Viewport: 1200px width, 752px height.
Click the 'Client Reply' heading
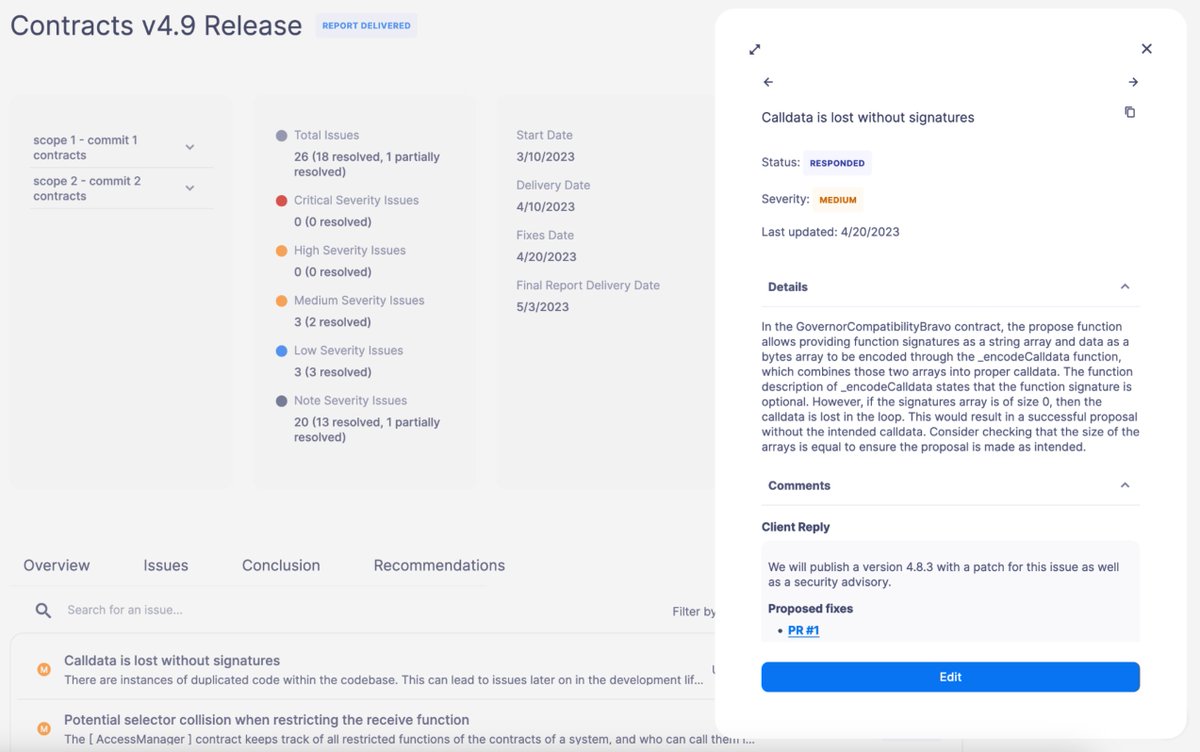tap(796, 527)
